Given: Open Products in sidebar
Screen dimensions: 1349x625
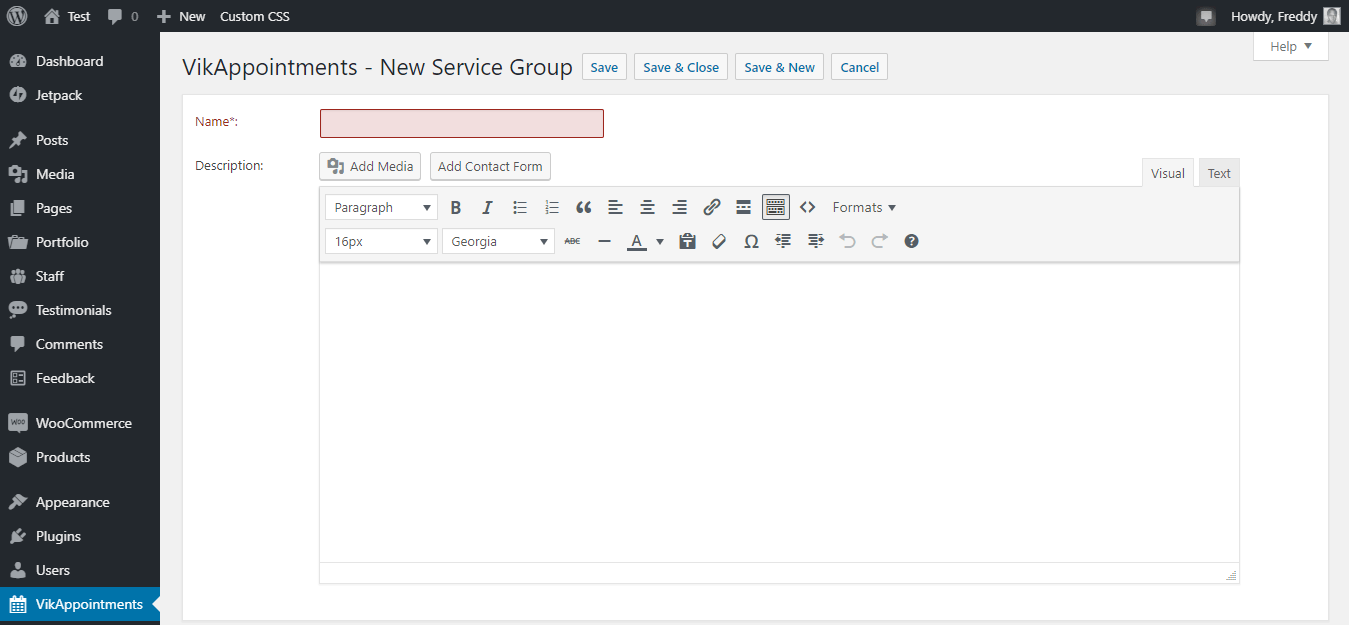Looking at the screenshot, I should click(80, 457).
